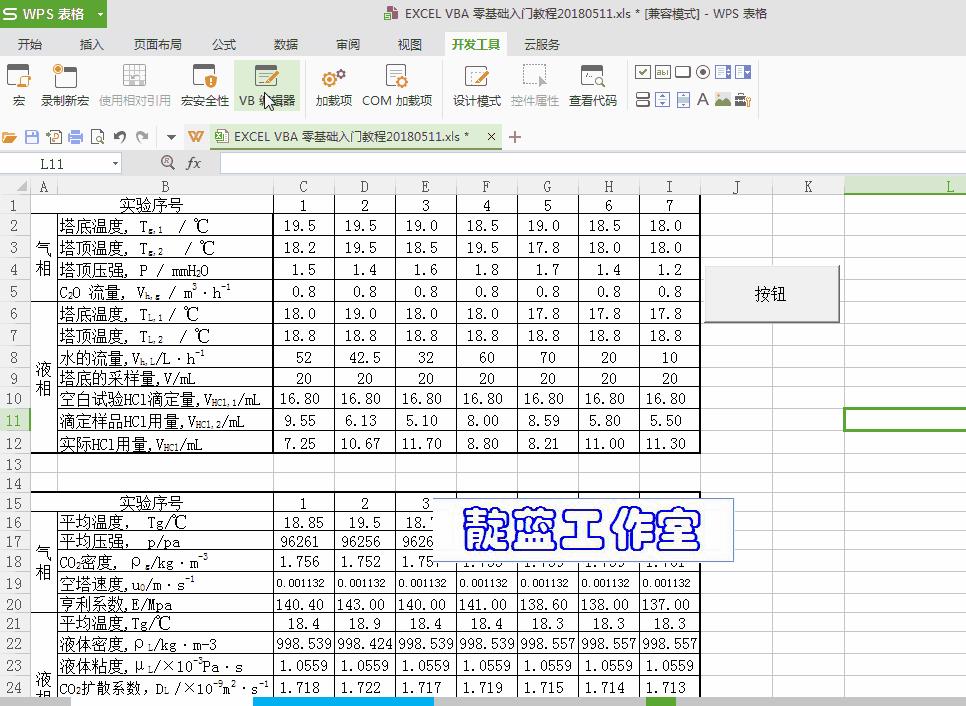Viewport: 966px width, 706px height.
Task: Select the option (radio) button control
Action: (x=701, y=72)
